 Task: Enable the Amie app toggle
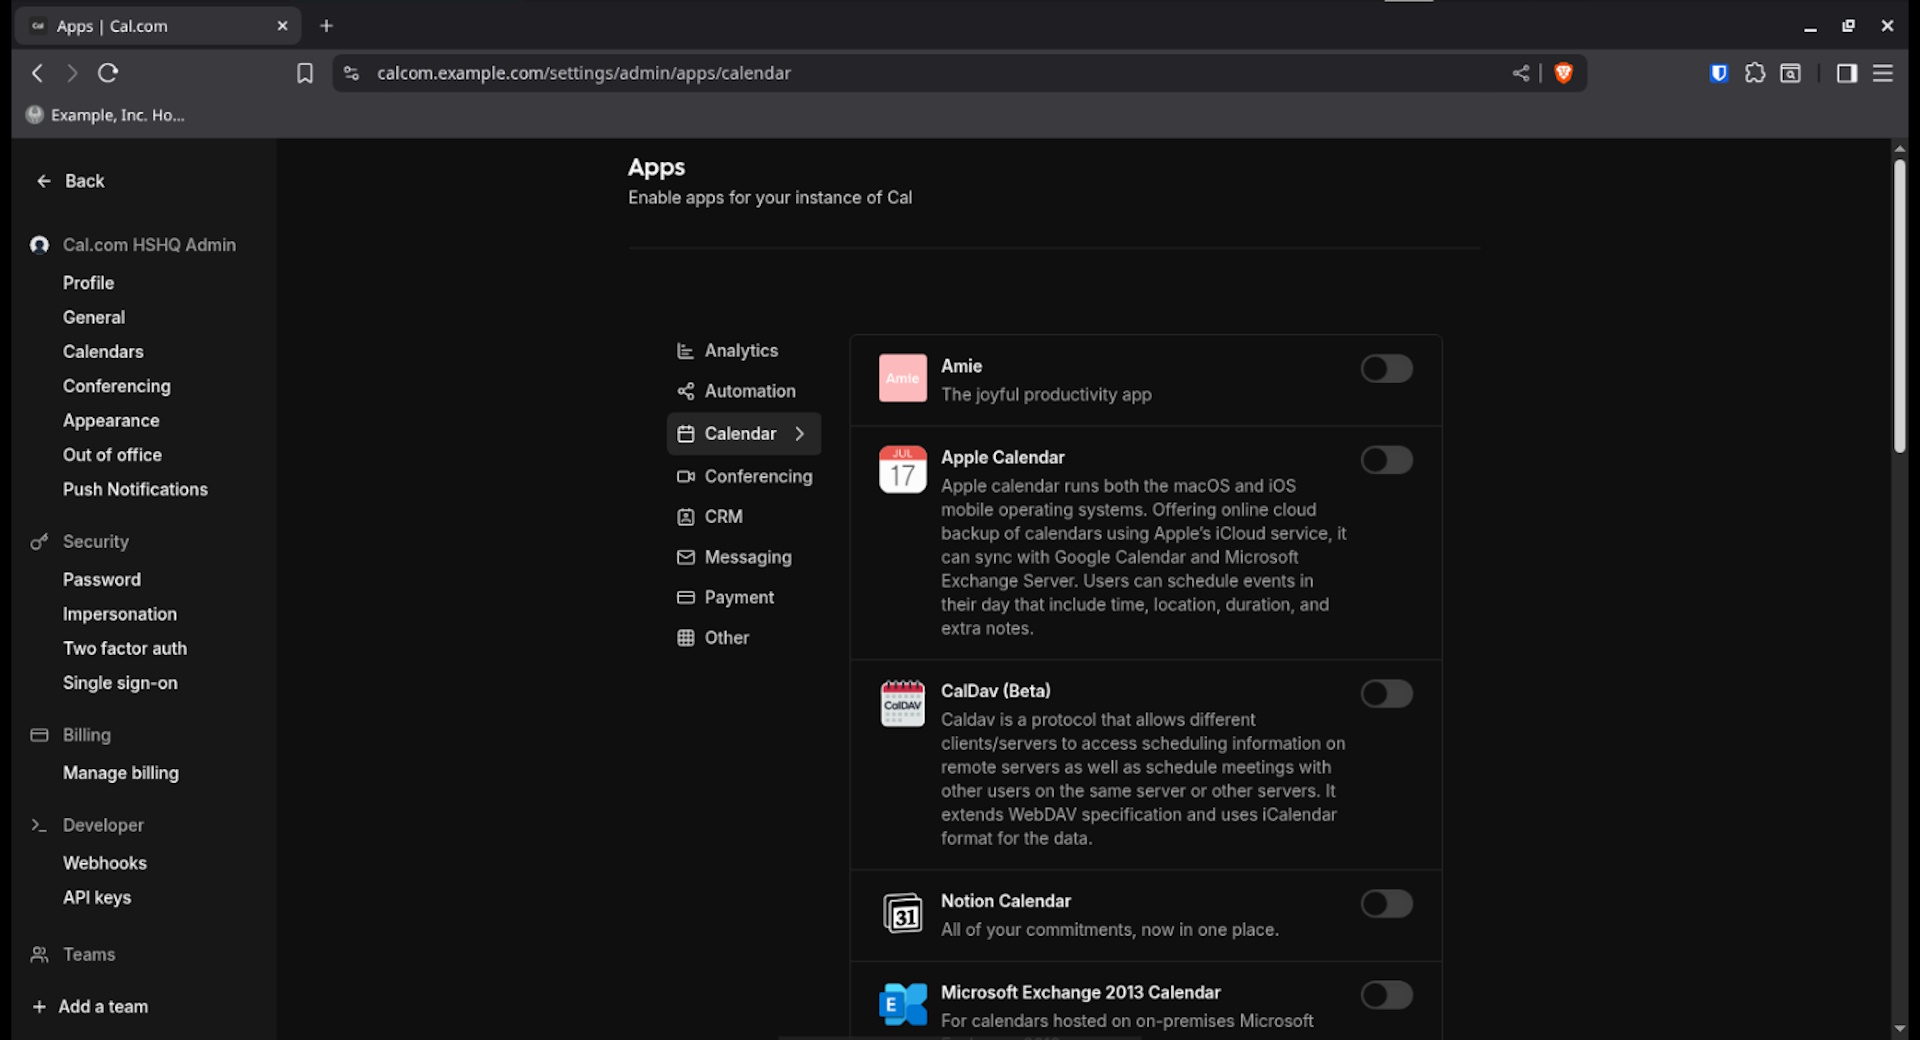point(1386,369)
